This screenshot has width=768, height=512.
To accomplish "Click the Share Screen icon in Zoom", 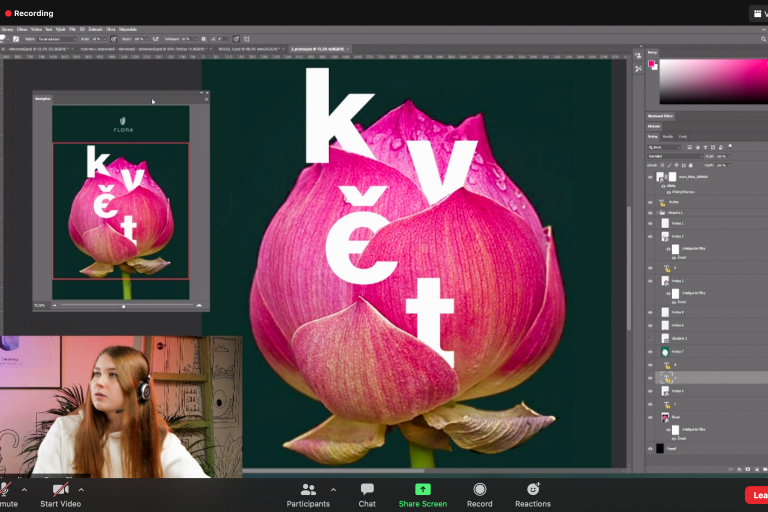I will point(422,489).
